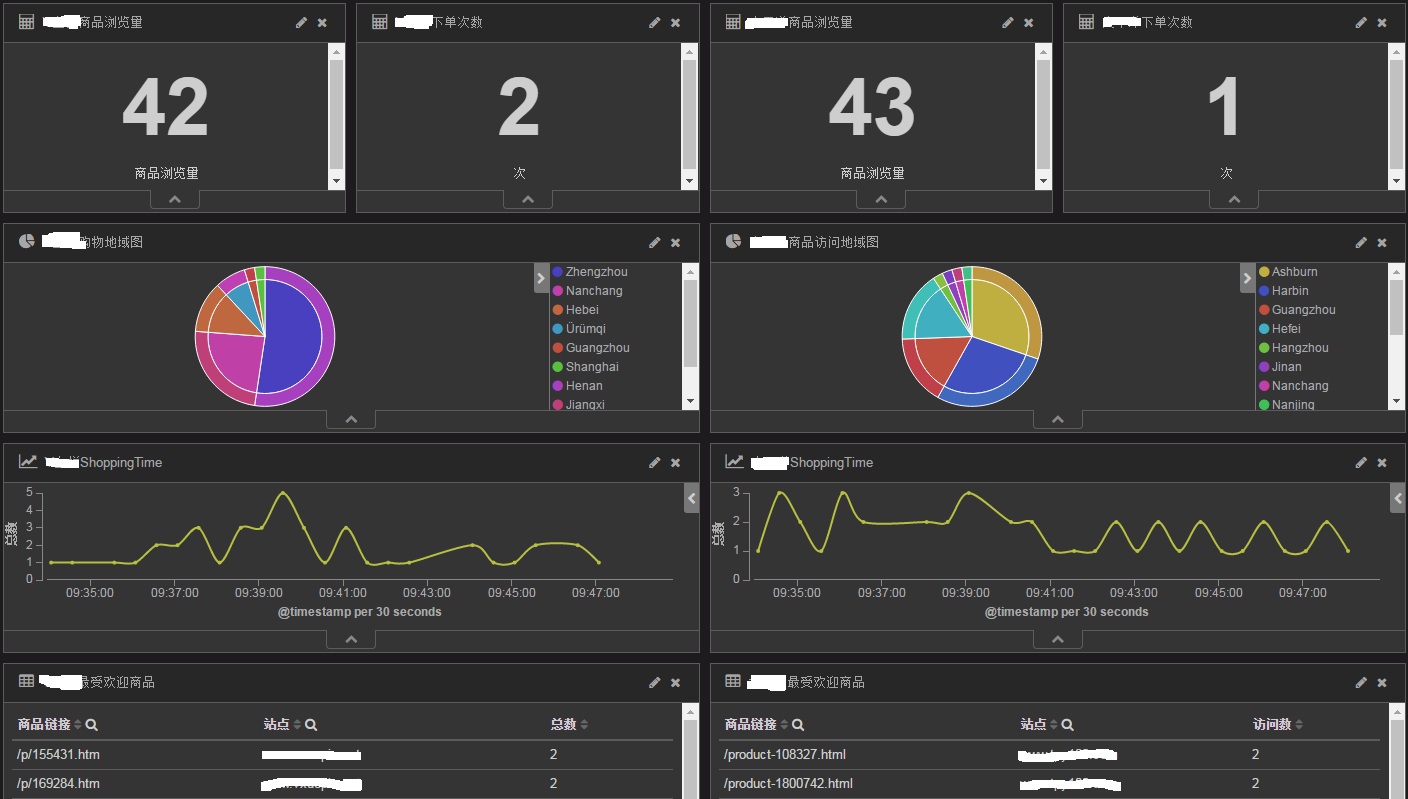
Task: Edit the 购物地域图 pie chart panel
Action: (x=654, y=242)
